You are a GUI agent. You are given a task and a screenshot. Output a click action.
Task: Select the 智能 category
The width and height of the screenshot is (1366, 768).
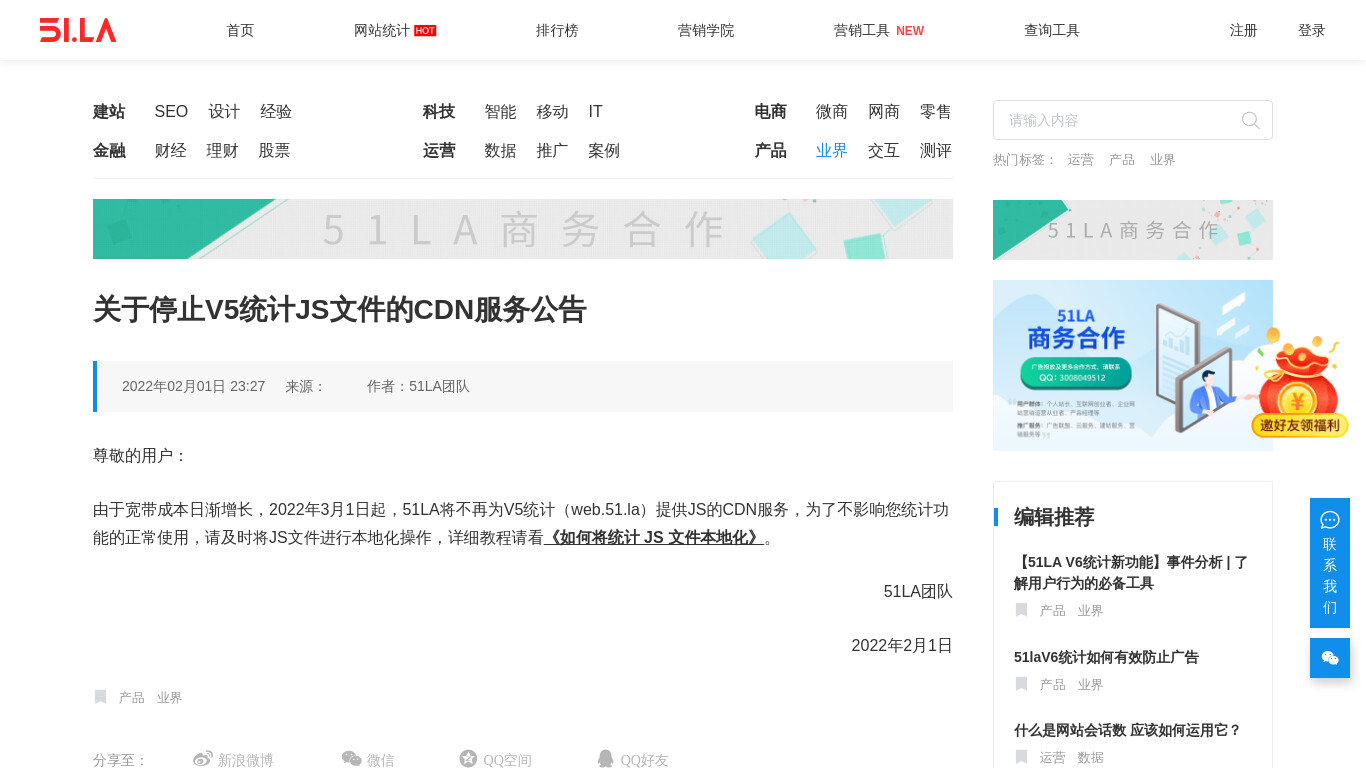[x=500, y=112]
